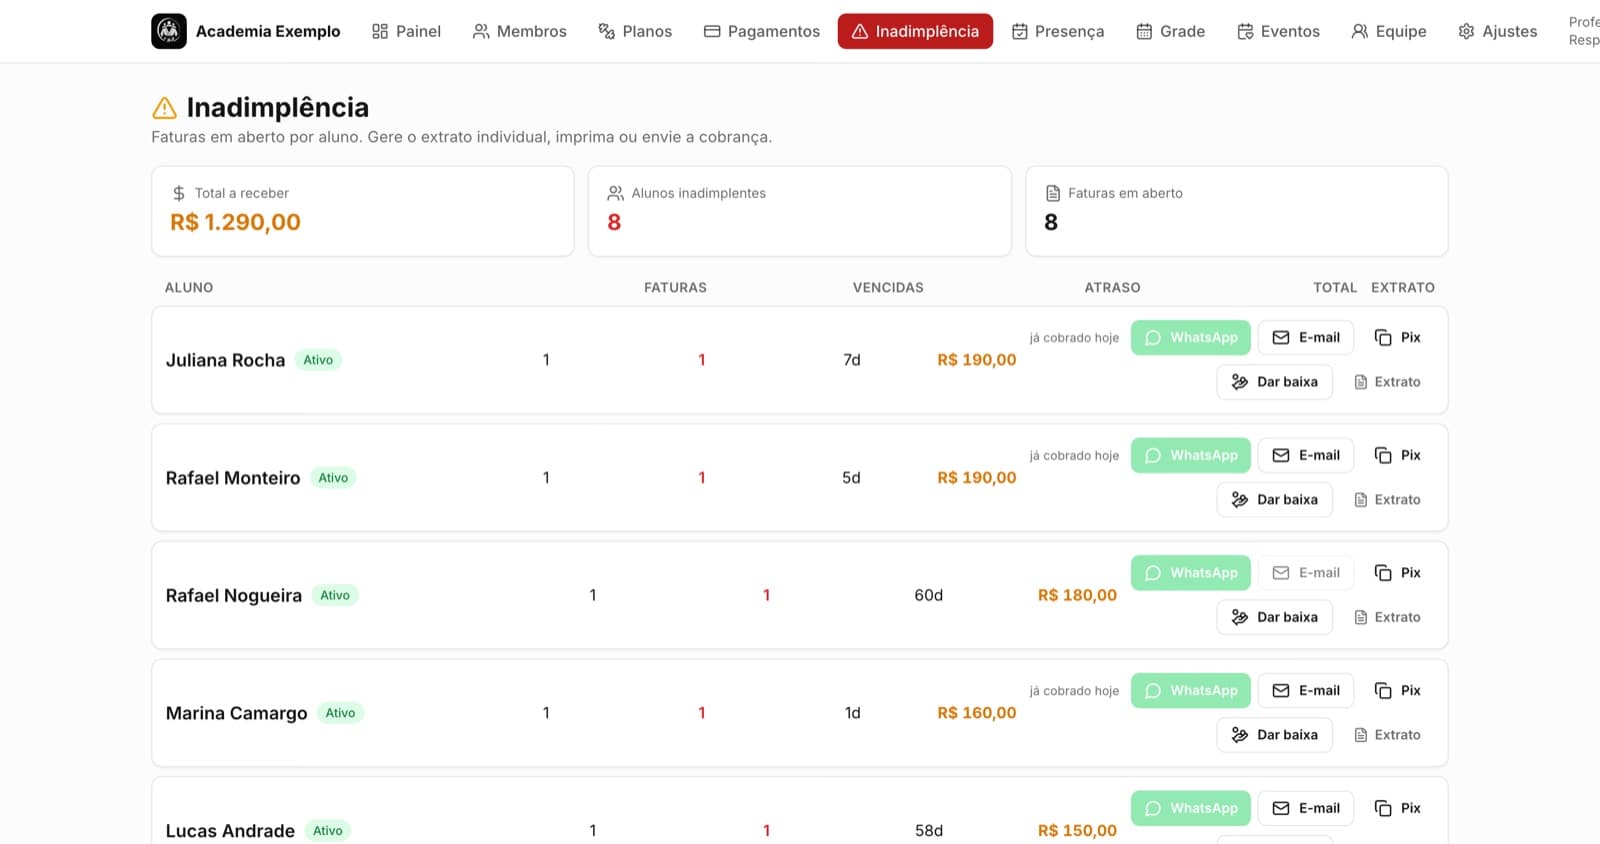Image resolution: width=1600 pixels, height=844 pixels.
Task: Open the Eventos page
Action: (1279, 31)
